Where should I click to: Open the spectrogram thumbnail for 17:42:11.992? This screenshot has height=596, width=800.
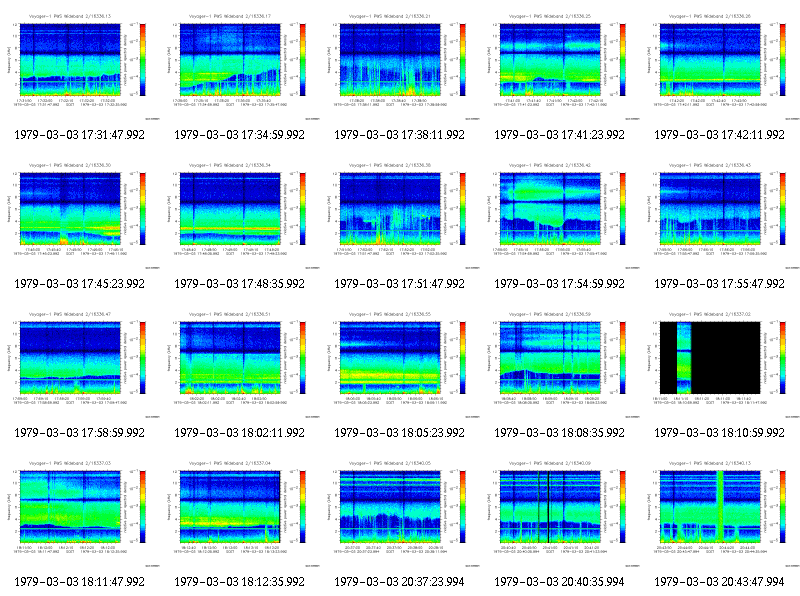click(720, 66)
